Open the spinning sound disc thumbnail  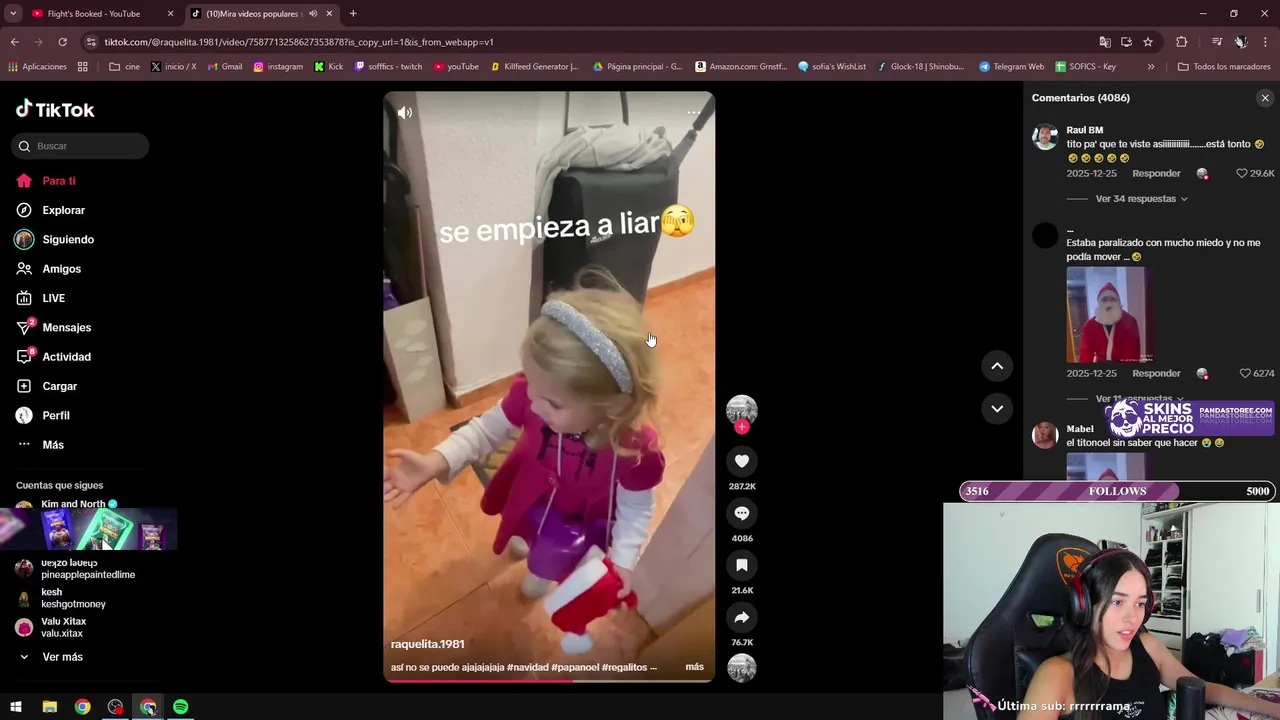(742, 667)
